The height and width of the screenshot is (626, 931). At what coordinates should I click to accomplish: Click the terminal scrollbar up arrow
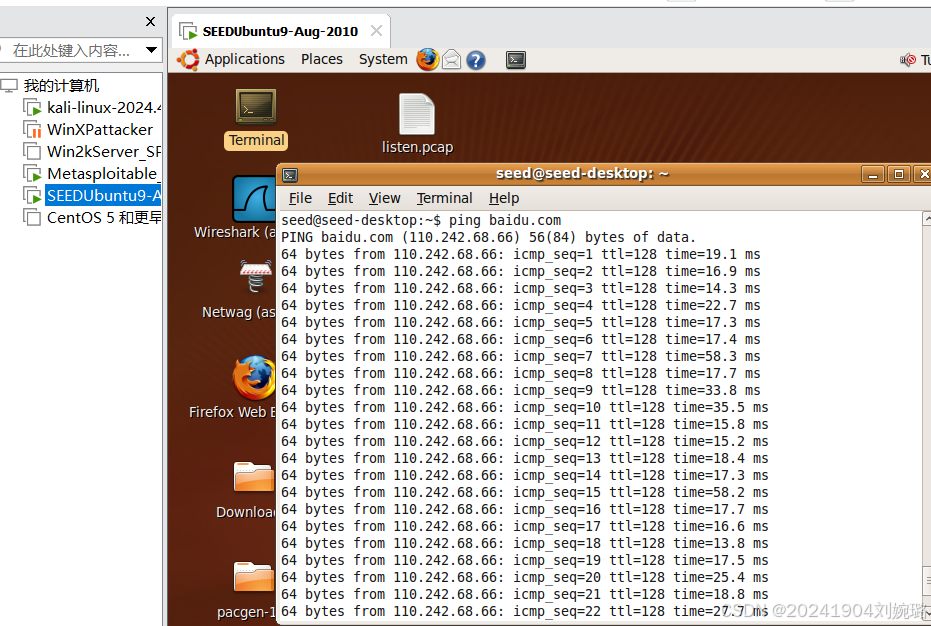click(926, 219)
